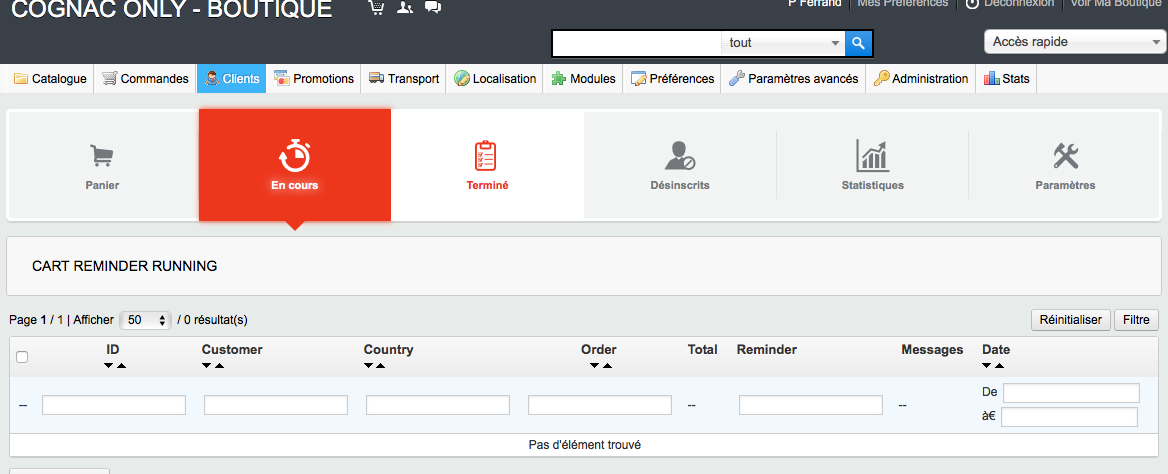Expand the Accès rapide dropdown
The width and height of the screenshot is (1168, 474).
(x=1073, y=42)
